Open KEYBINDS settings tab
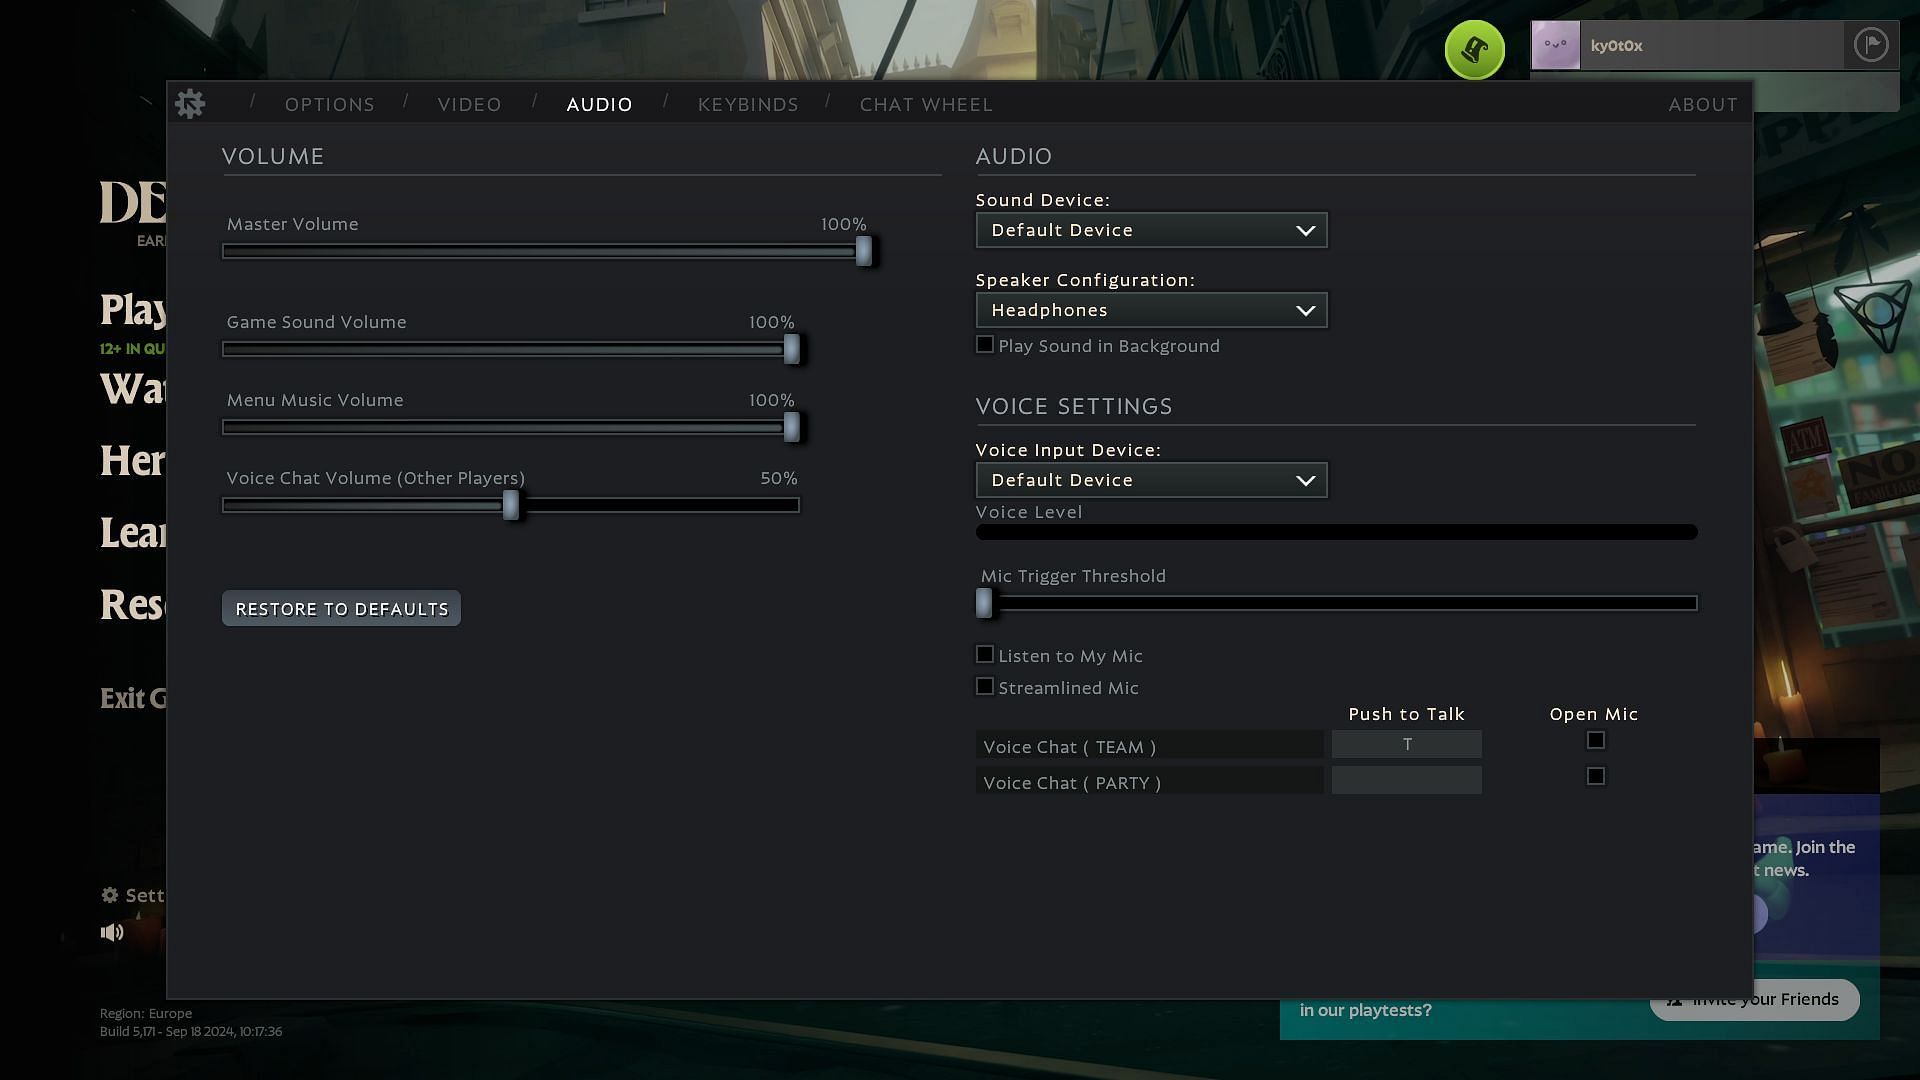 [x=748, y=104]
